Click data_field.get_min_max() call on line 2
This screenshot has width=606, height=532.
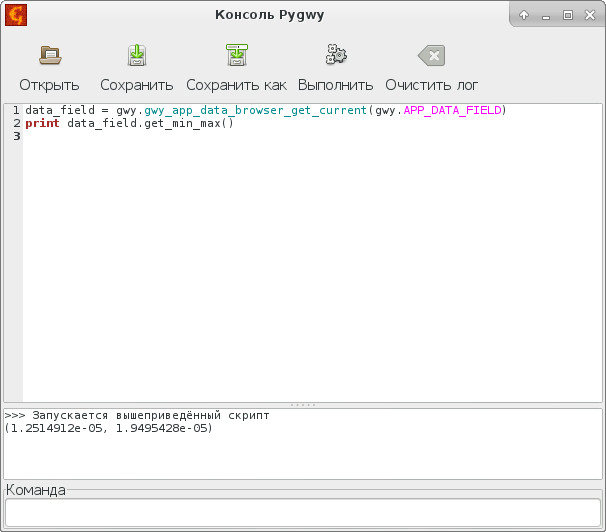[150, 124]
